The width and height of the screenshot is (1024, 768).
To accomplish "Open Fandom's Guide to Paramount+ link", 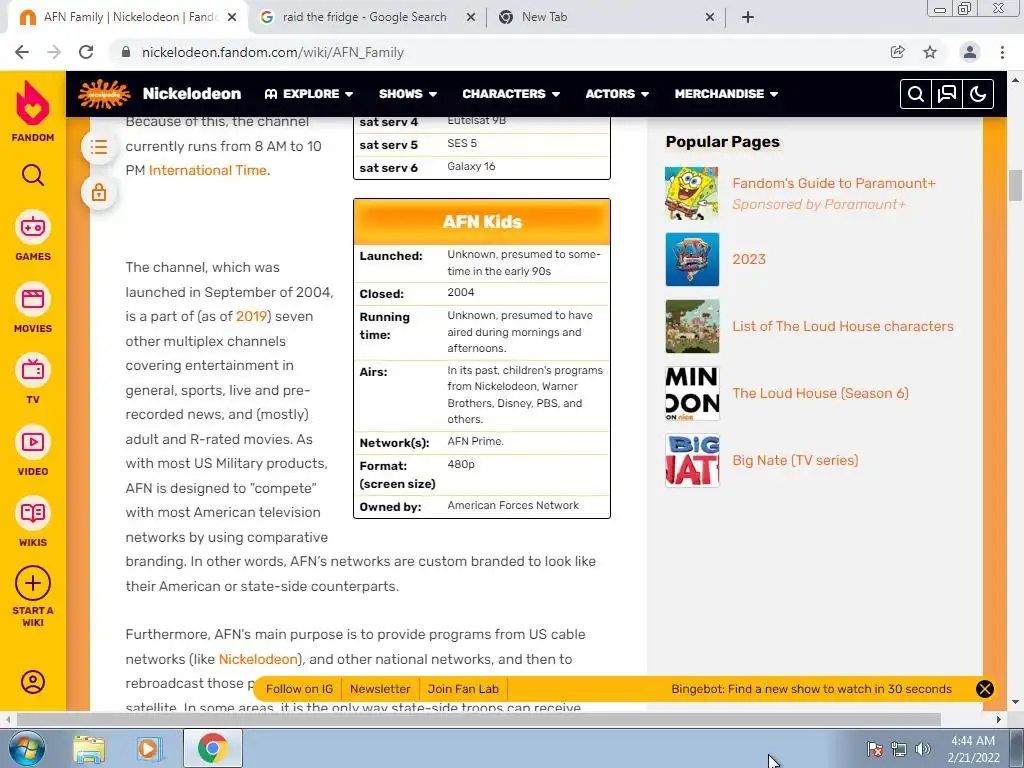I will (834, 183).
